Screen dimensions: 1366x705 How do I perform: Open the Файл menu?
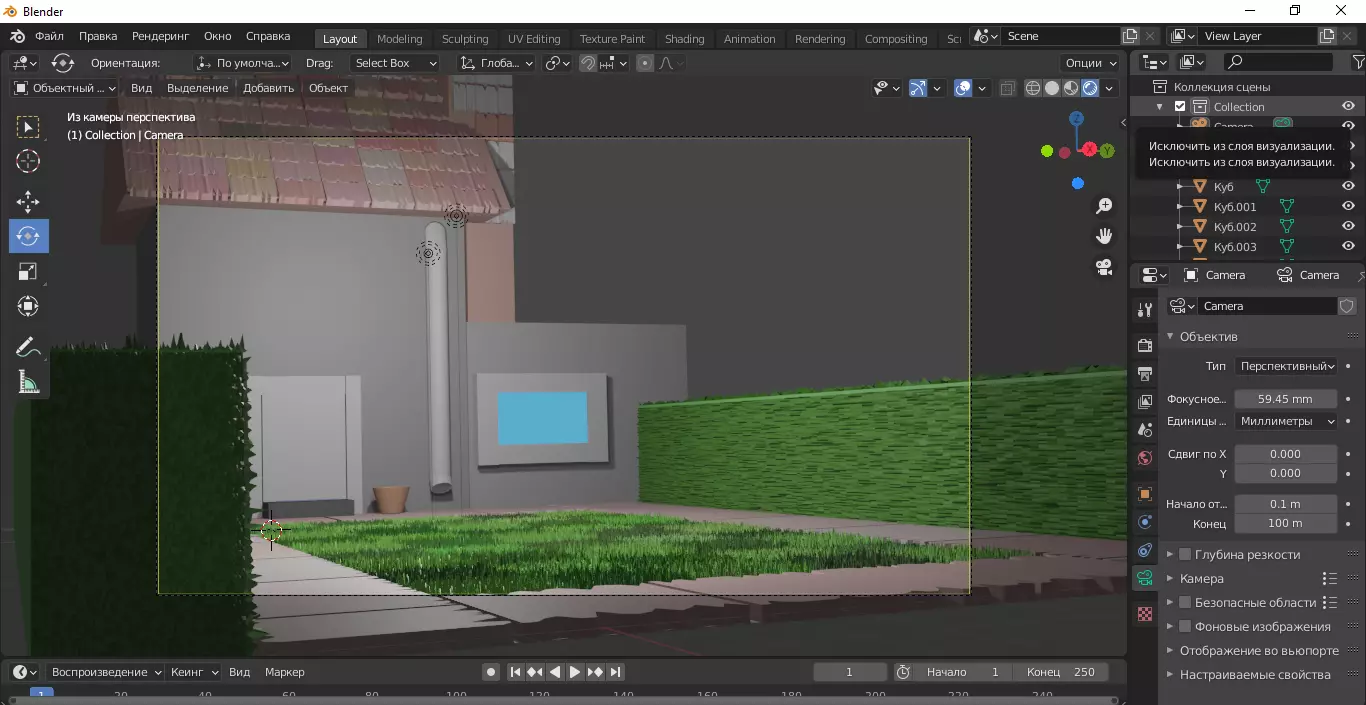(x=49, y=36)
